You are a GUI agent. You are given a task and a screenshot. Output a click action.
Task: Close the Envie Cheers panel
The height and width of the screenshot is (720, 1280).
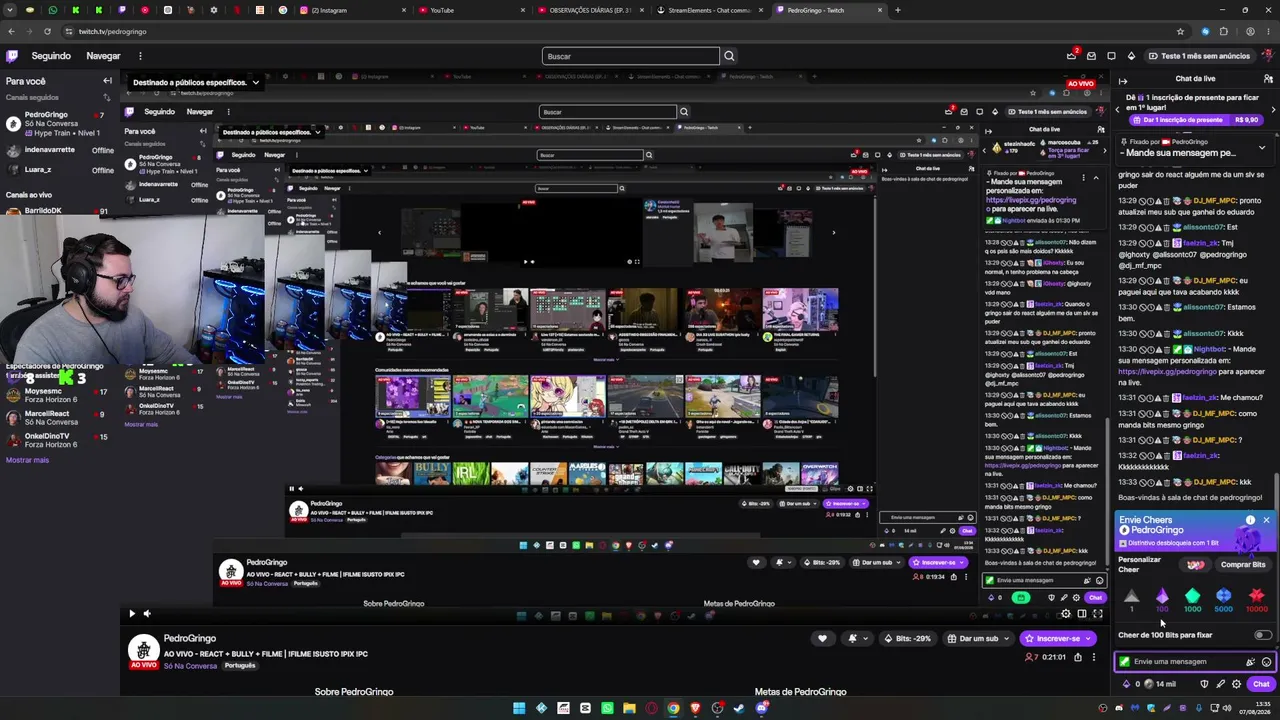click(1266, 520)
